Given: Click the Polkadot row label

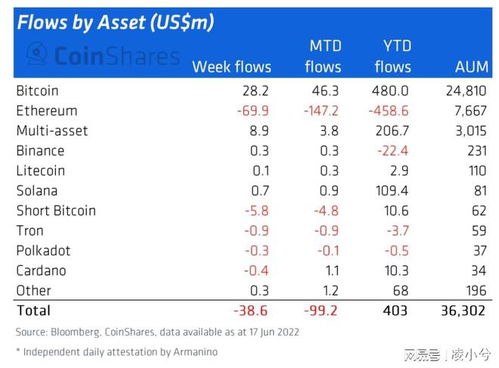Looking at the screenshot, I should [x=43, y=251].
